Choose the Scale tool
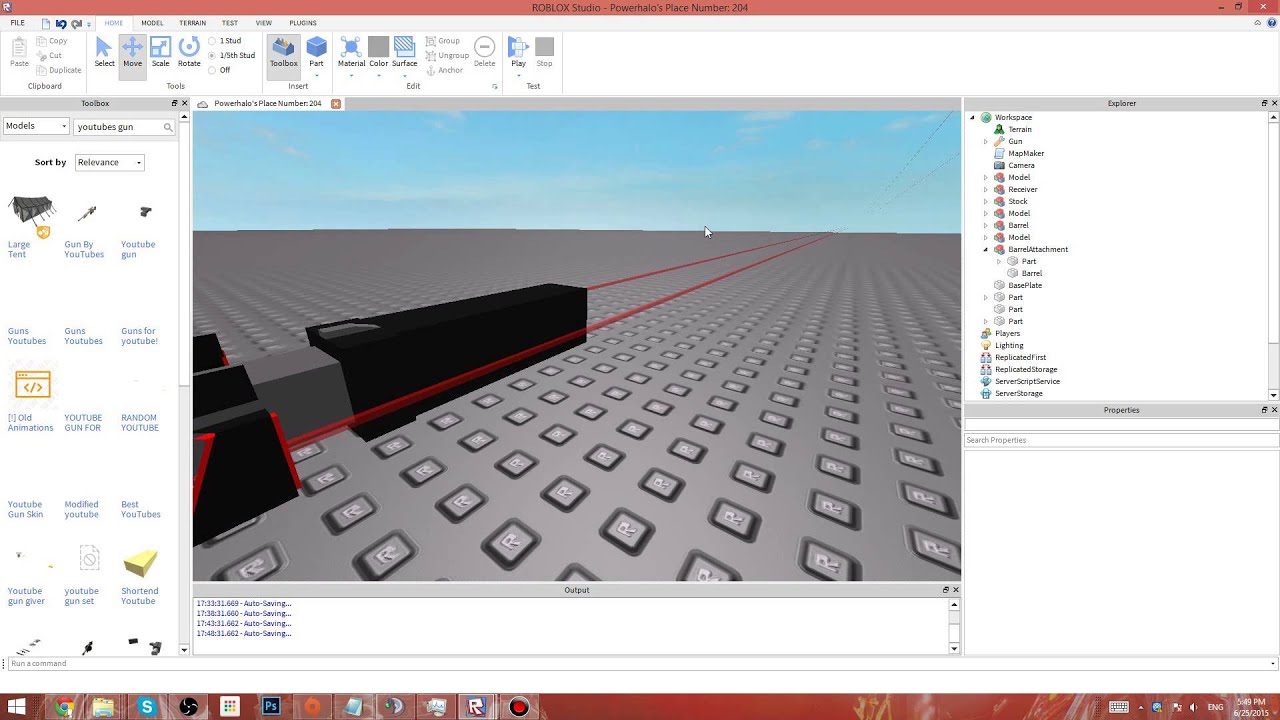The width and height of the screenshot is (1280, 720). pyautogui.click(x=160, y=53)
